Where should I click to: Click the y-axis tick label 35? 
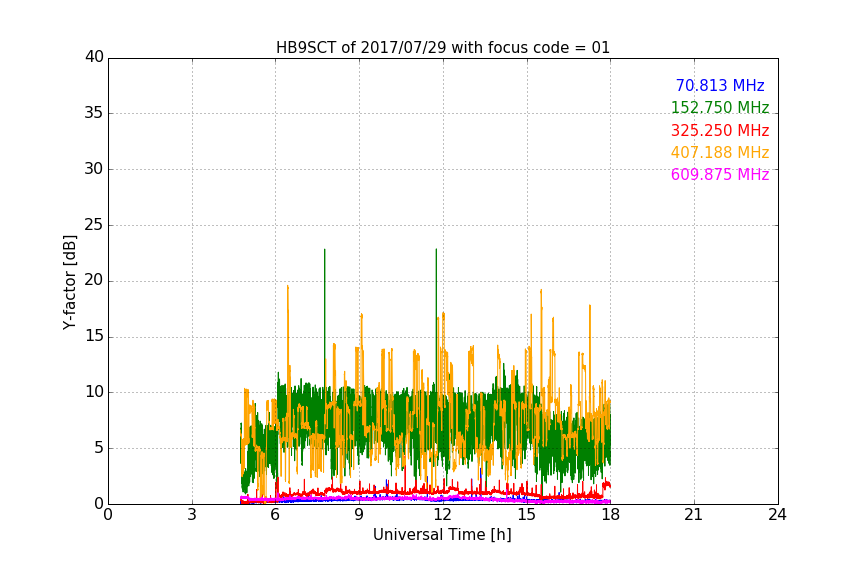pyautogui.click(x=94, y=113)
